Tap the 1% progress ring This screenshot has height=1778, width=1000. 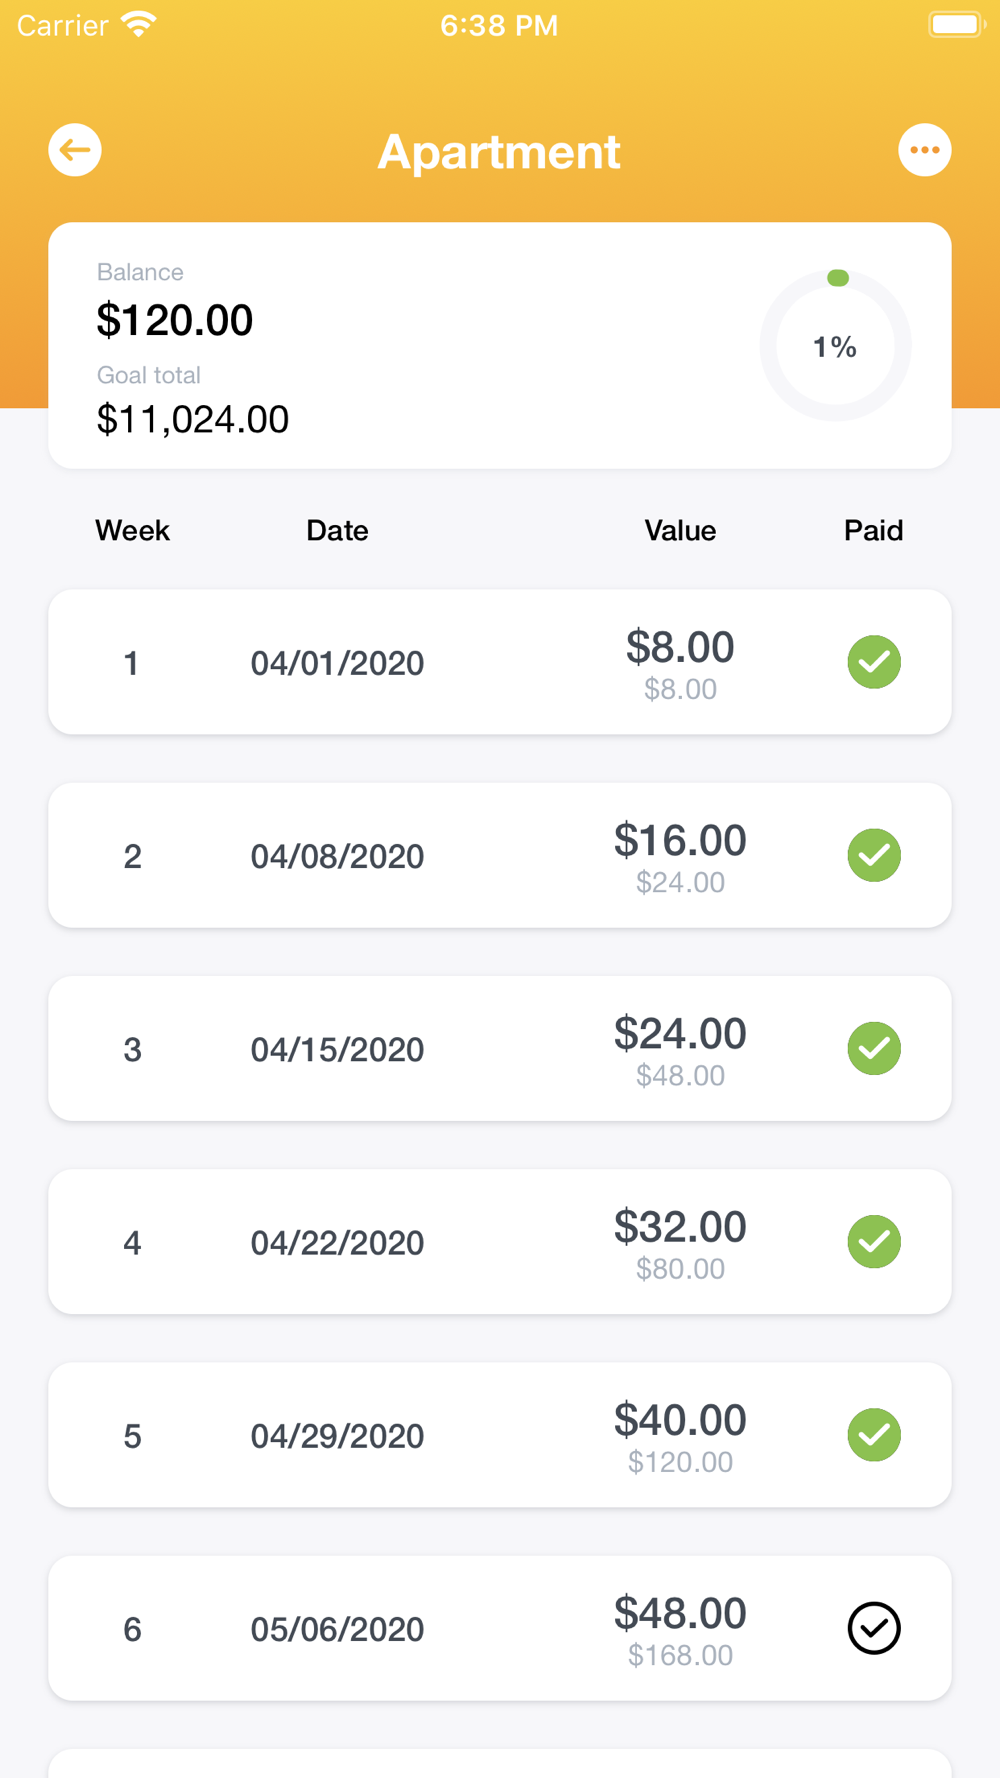point(835,346)
